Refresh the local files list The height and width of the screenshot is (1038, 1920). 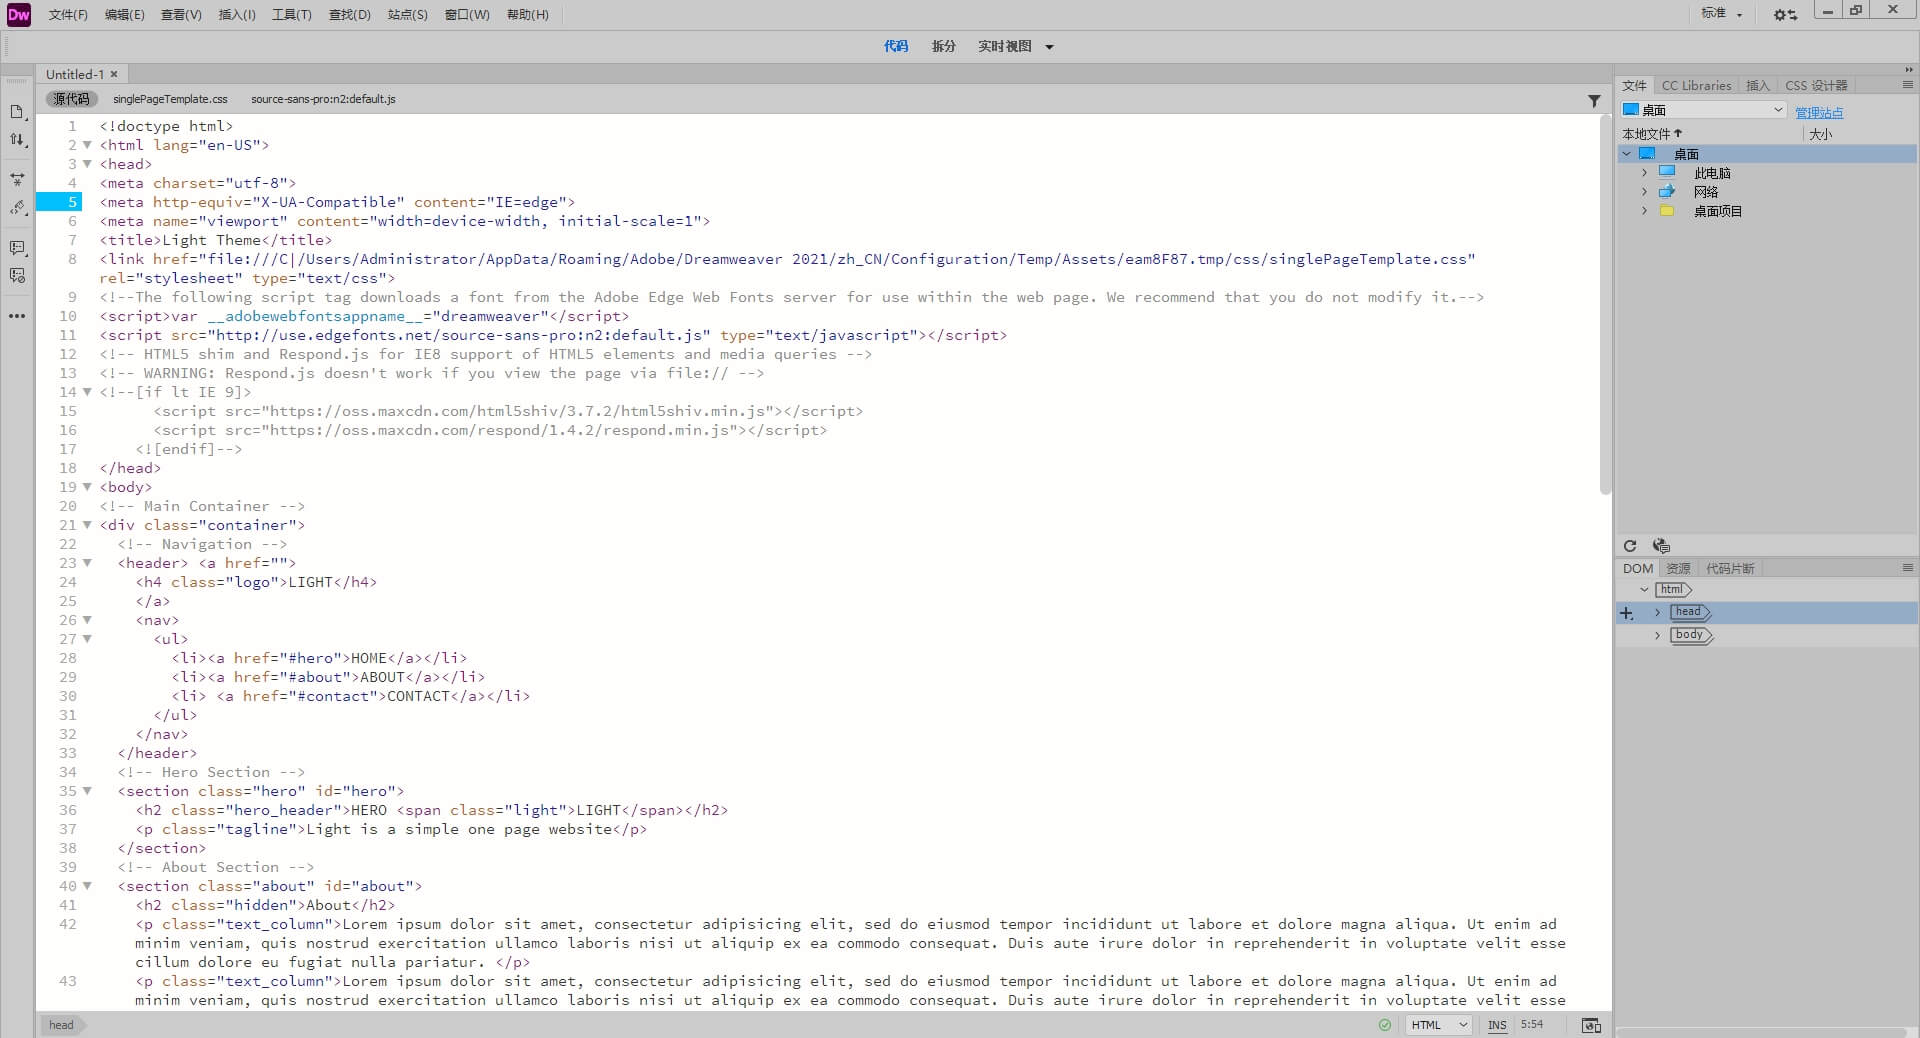click(x=1630, y=546)
